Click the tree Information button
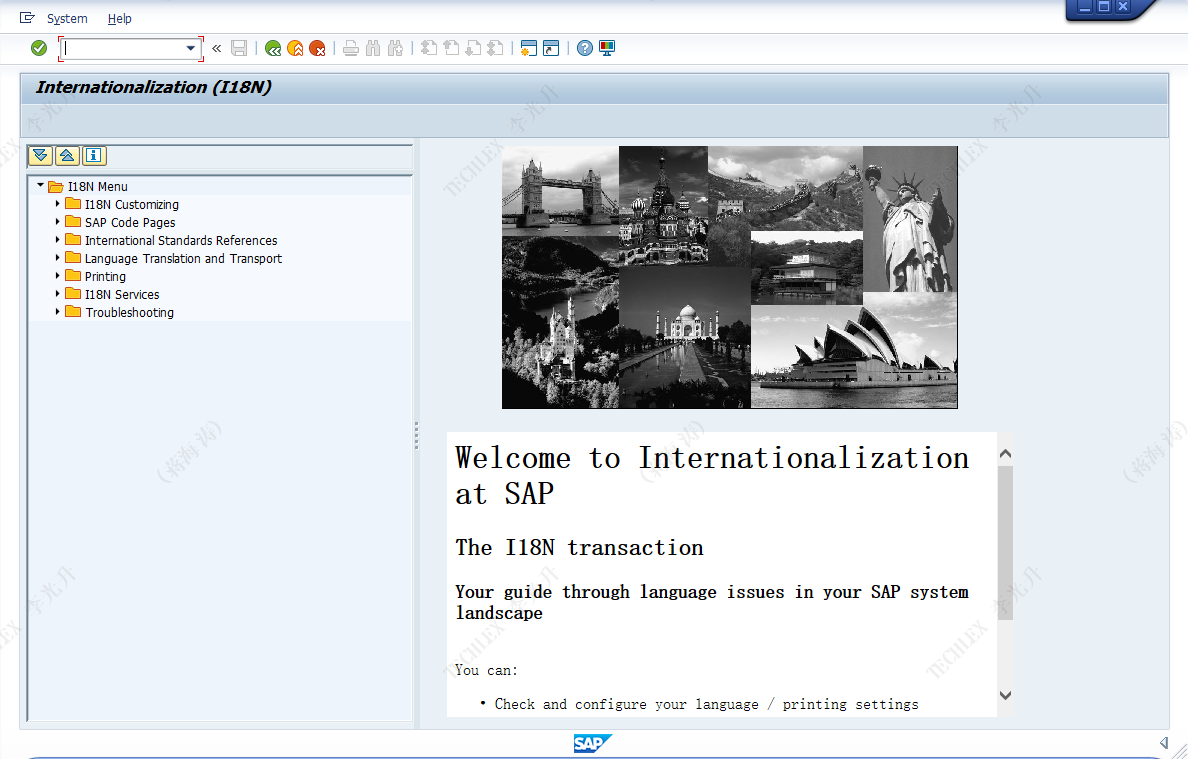 pyautogui.click(x=94, y=156)
